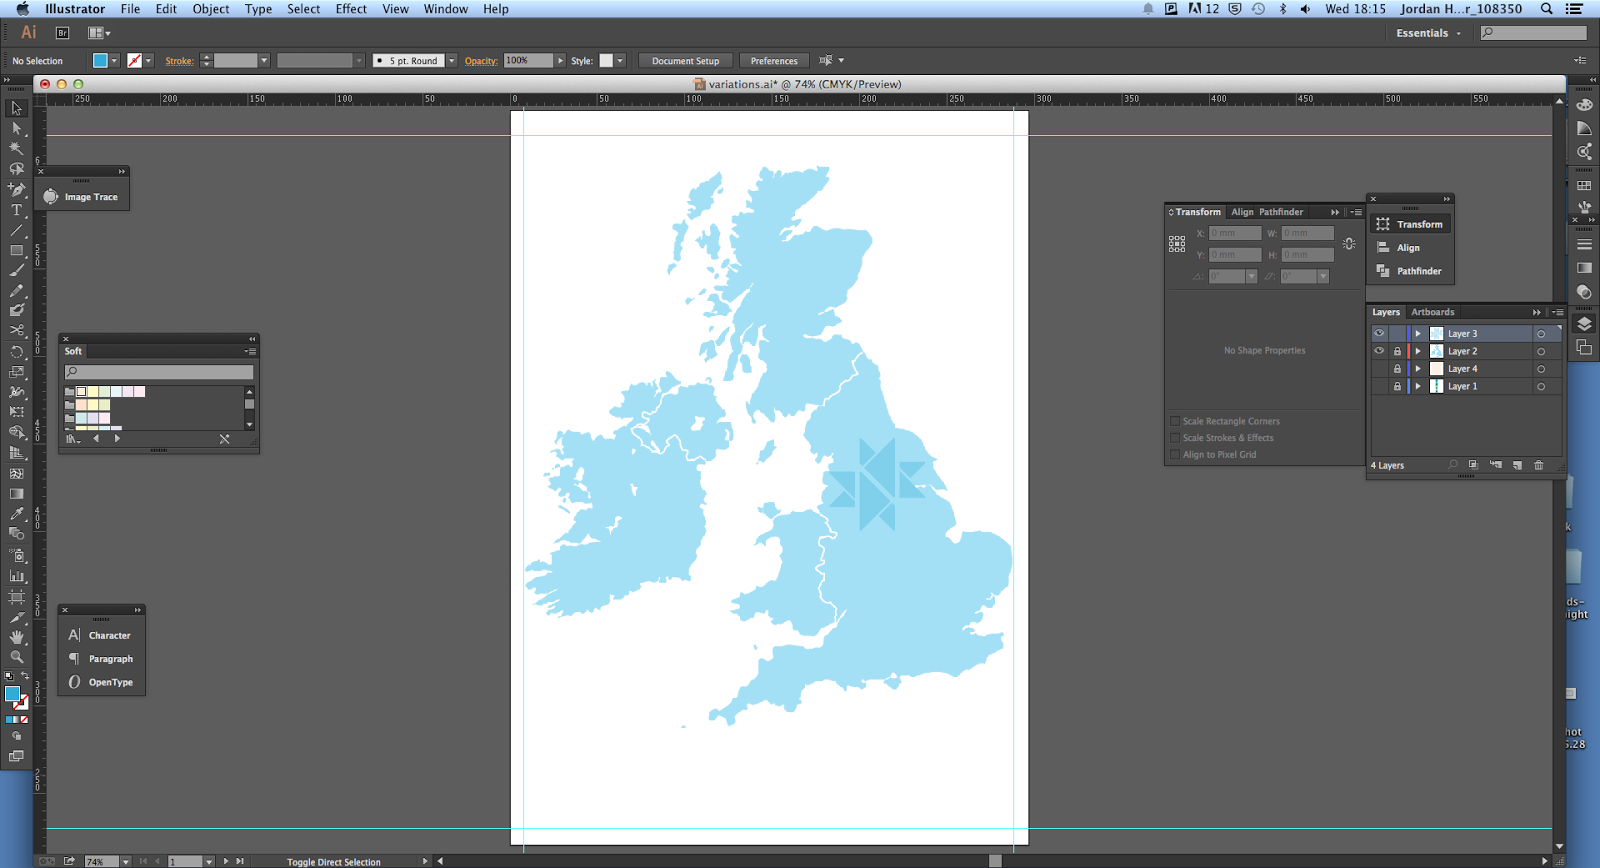This screenshot has width=1600, height=868.
Task: Open the zoom level 74% dropdown
Action: 125,861
